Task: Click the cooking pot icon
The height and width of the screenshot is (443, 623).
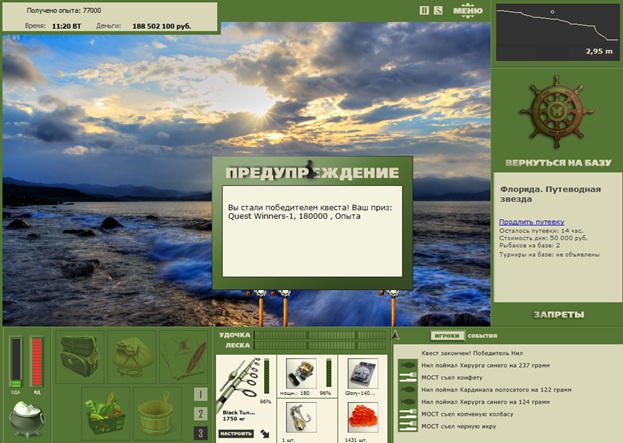Action: (x=27, y=419)
